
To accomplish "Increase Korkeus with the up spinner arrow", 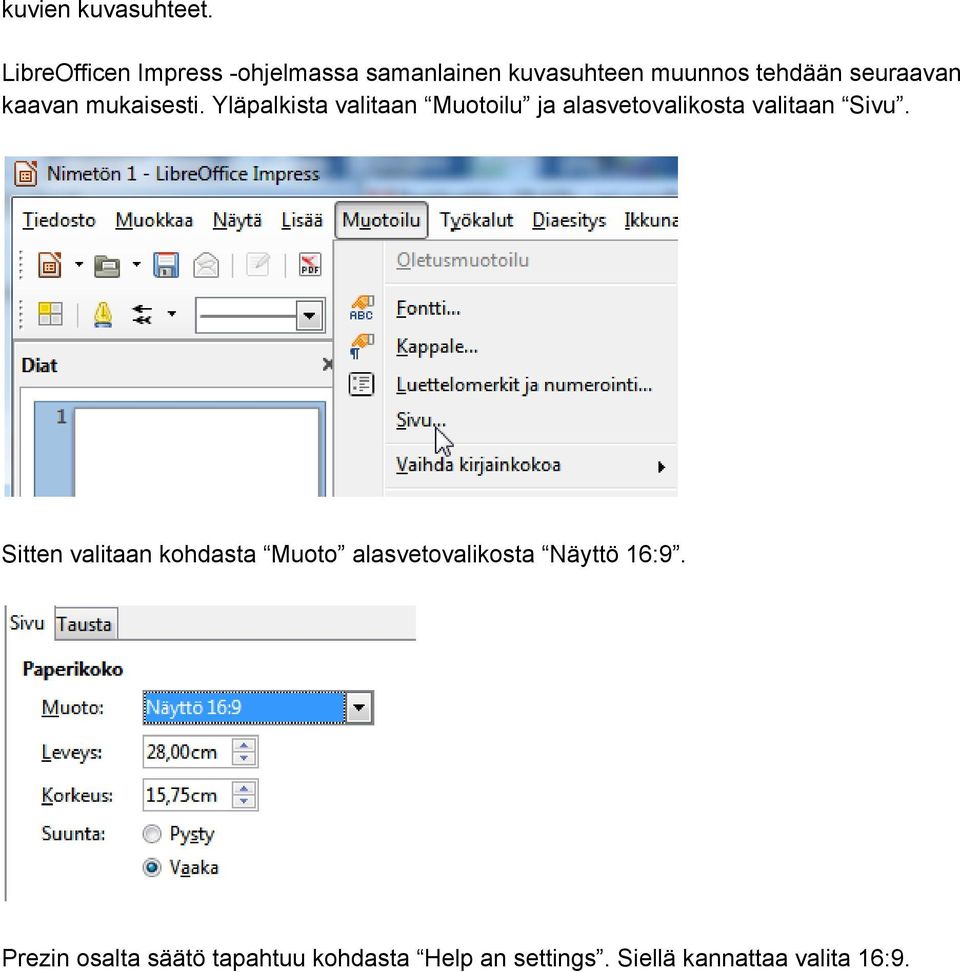I will [244, 789].
